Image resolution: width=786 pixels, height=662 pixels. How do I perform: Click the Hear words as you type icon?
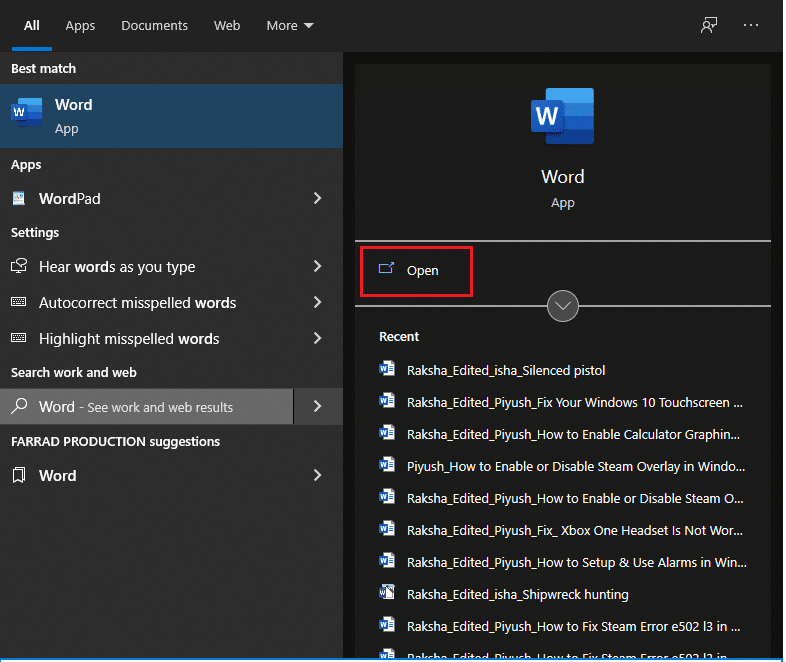click(x=19, y=267)
